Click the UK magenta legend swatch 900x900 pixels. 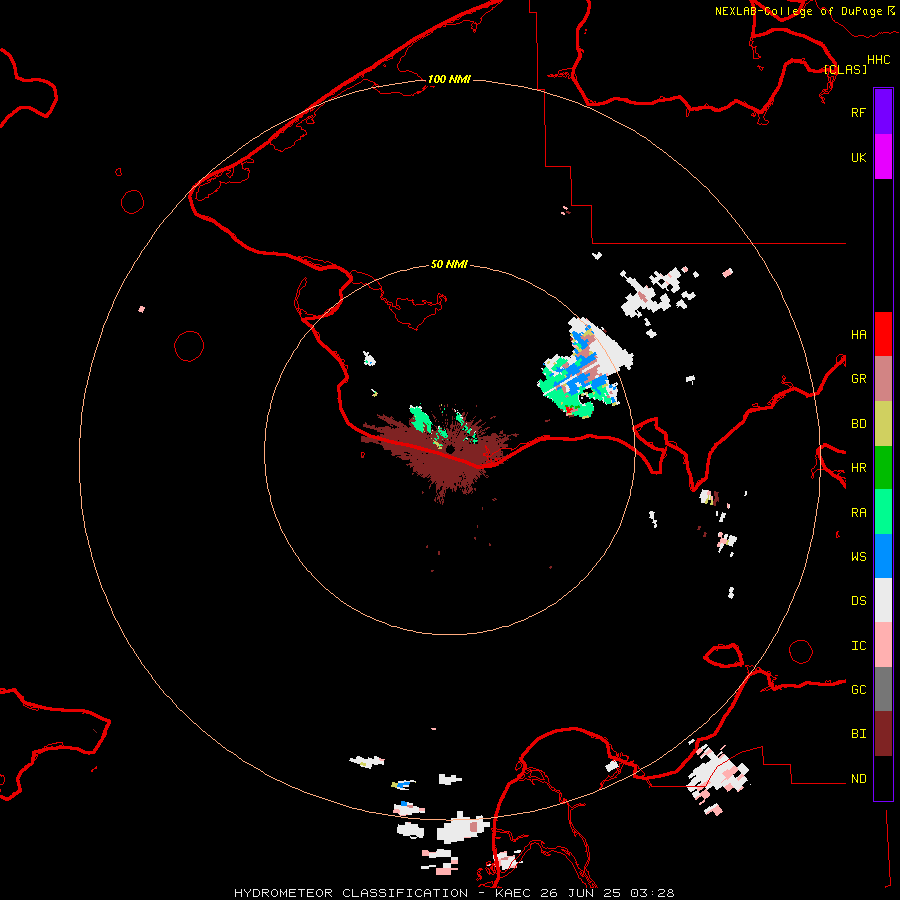883,157
